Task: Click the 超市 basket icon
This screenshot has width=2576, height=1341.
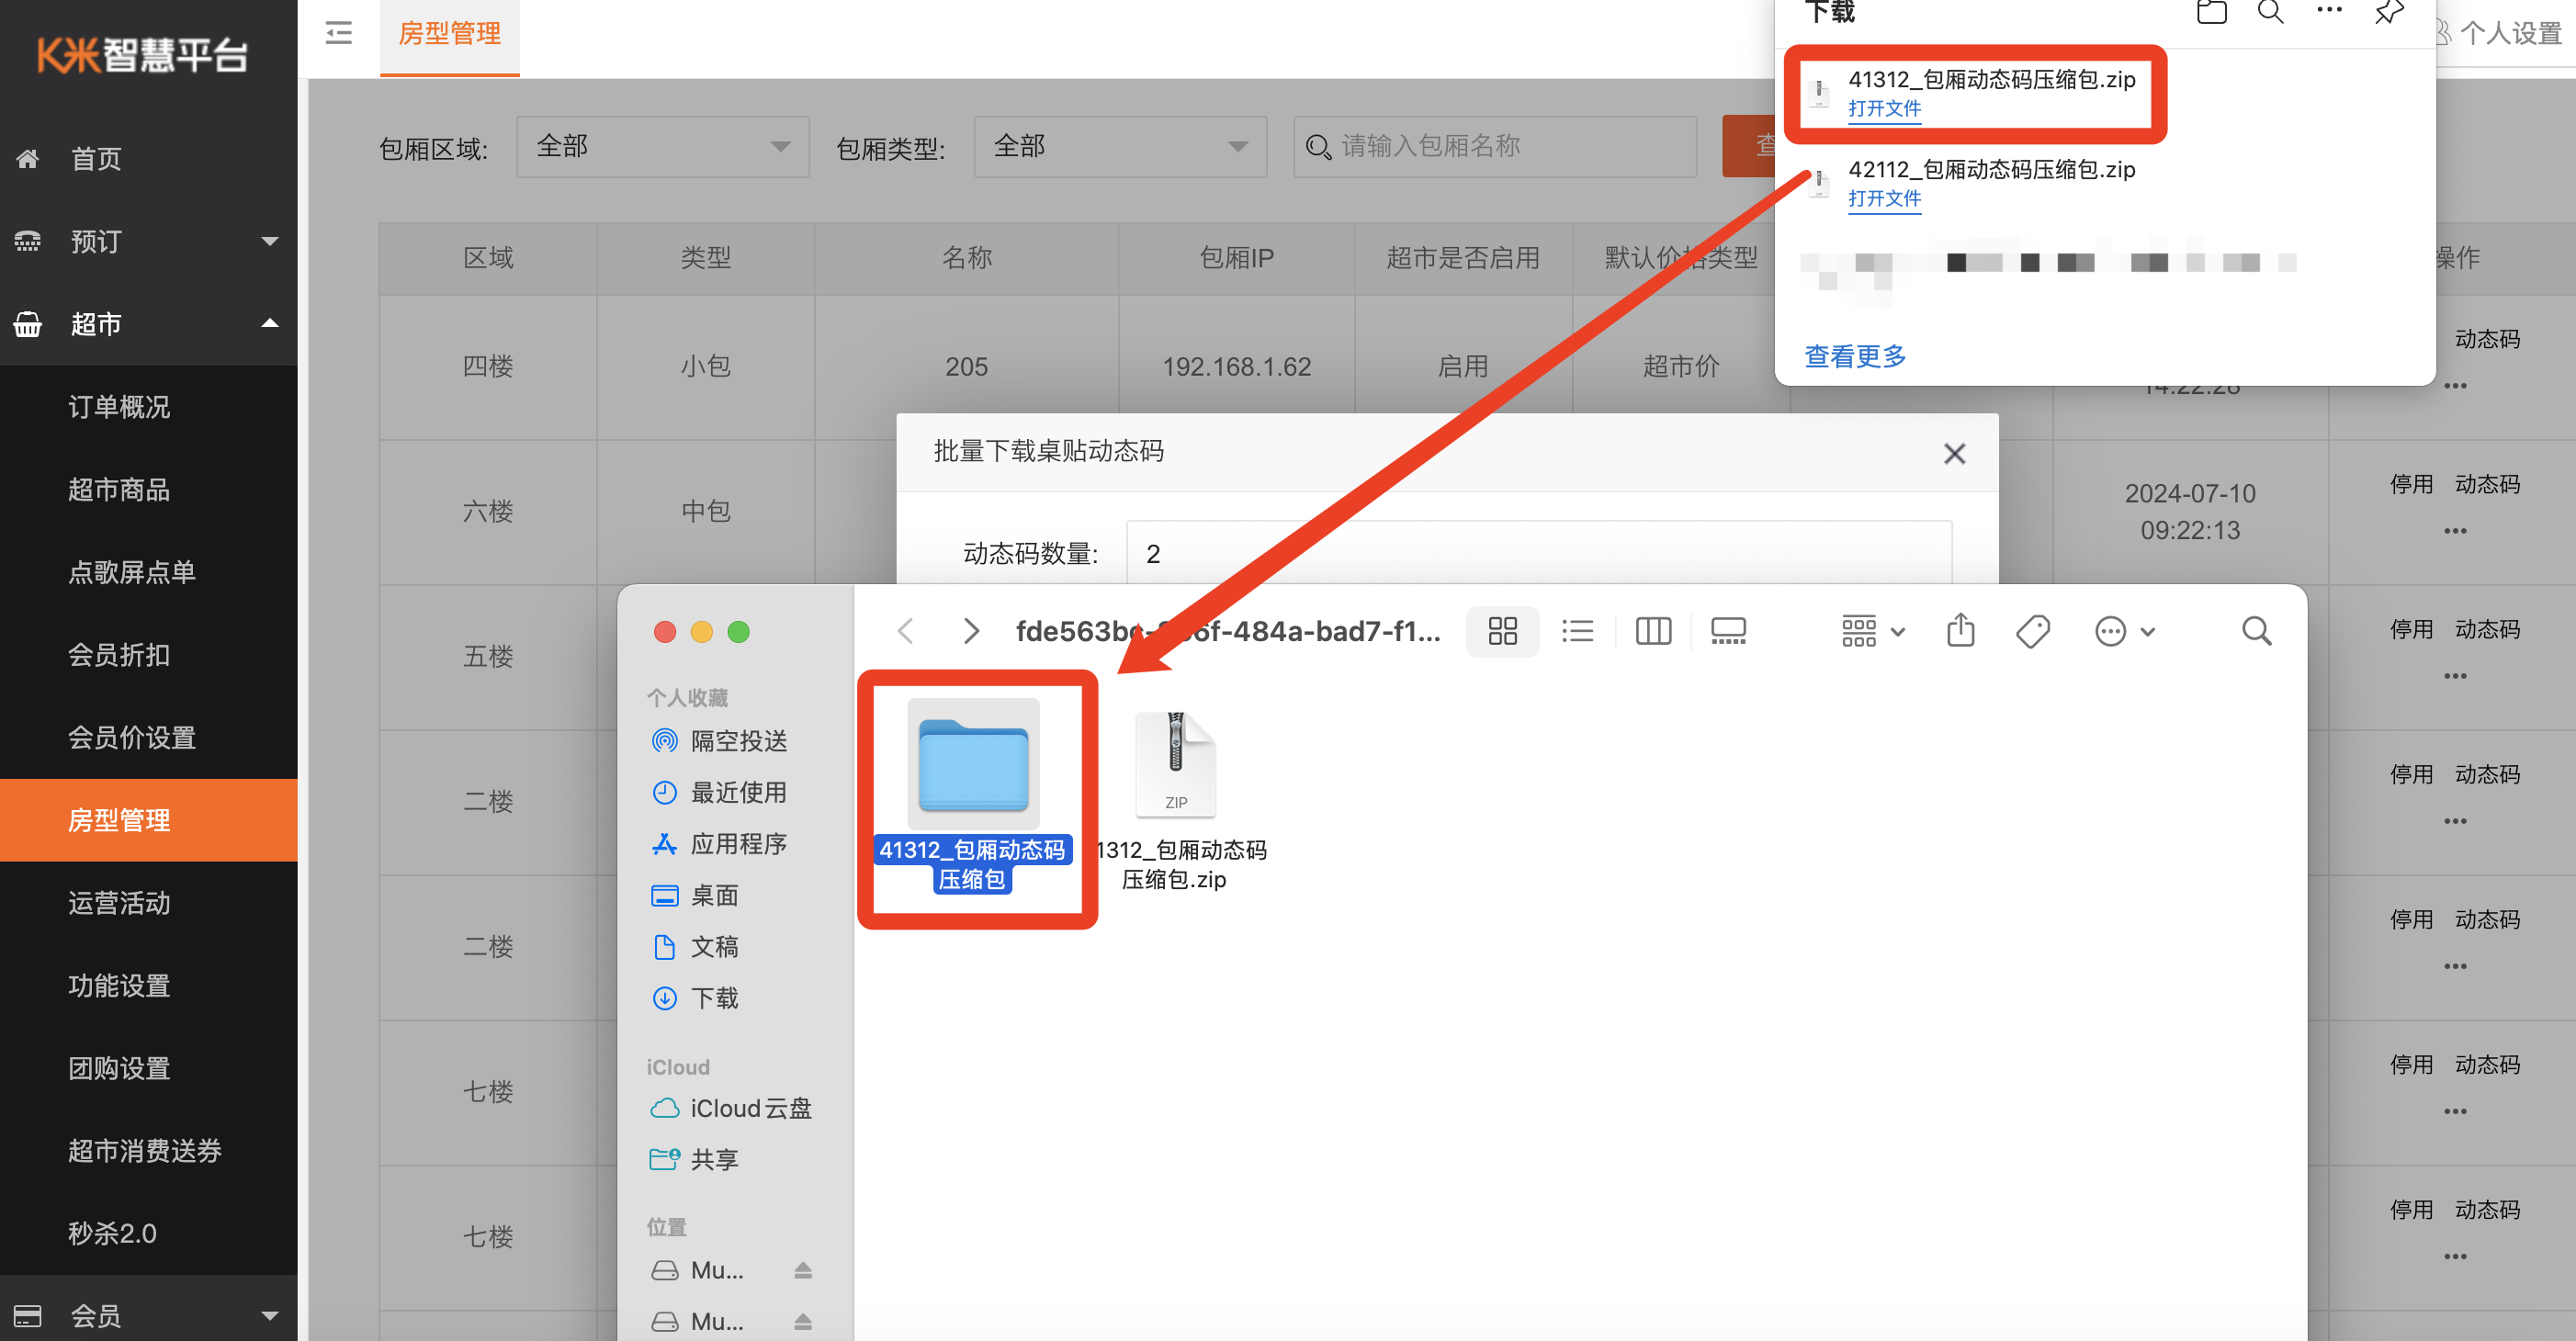Action: [x=28, y=324]
